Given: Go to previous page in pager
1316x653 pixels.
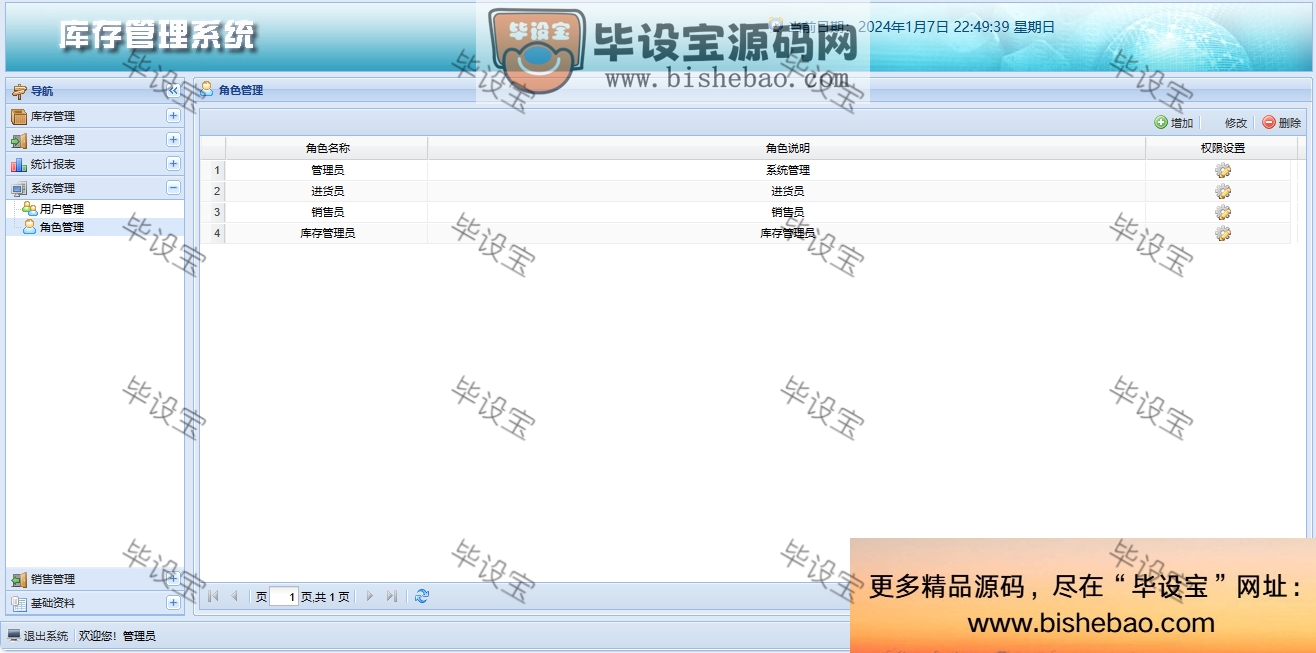Looking at the screenshot, I should [234, 596].
